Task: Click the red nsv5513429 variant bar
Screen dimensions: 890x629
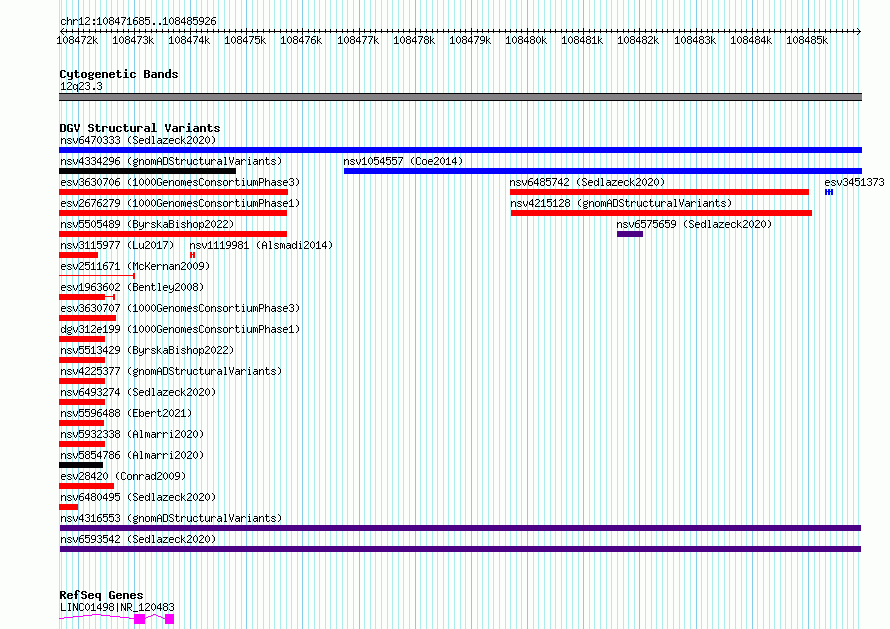Action: [x=82, y=360]
